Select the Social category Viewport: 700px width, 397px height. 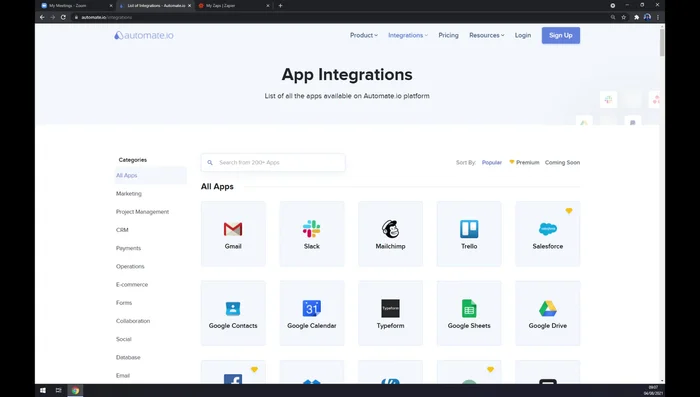tap(124, 339)
